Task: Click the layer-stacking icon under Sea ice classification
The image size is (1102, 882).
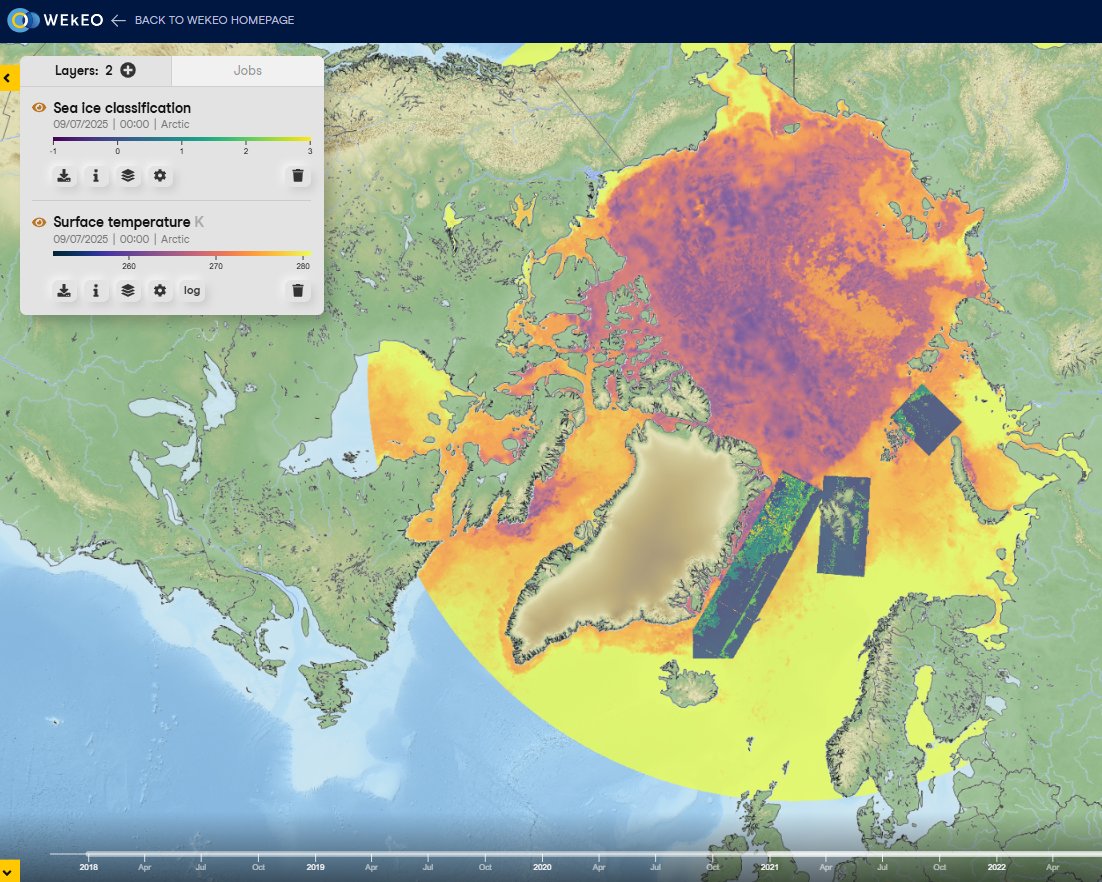Action: 127,176
